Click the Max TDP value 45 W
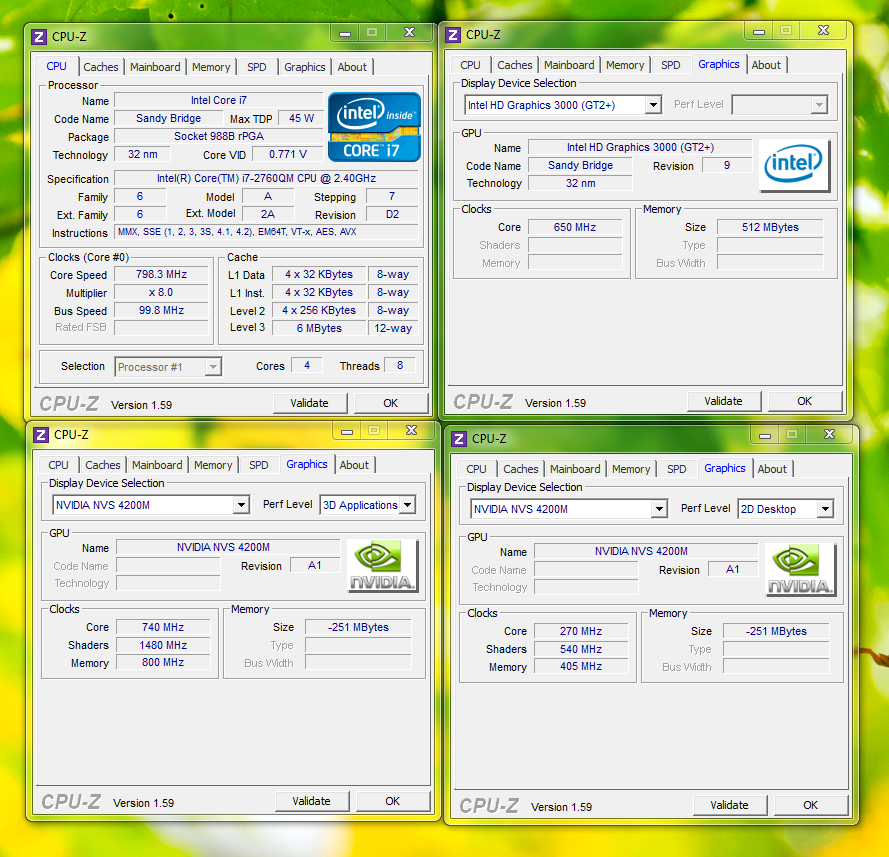Image resolution: width=889 pixels, height=857 pixels. click(301, 118)
